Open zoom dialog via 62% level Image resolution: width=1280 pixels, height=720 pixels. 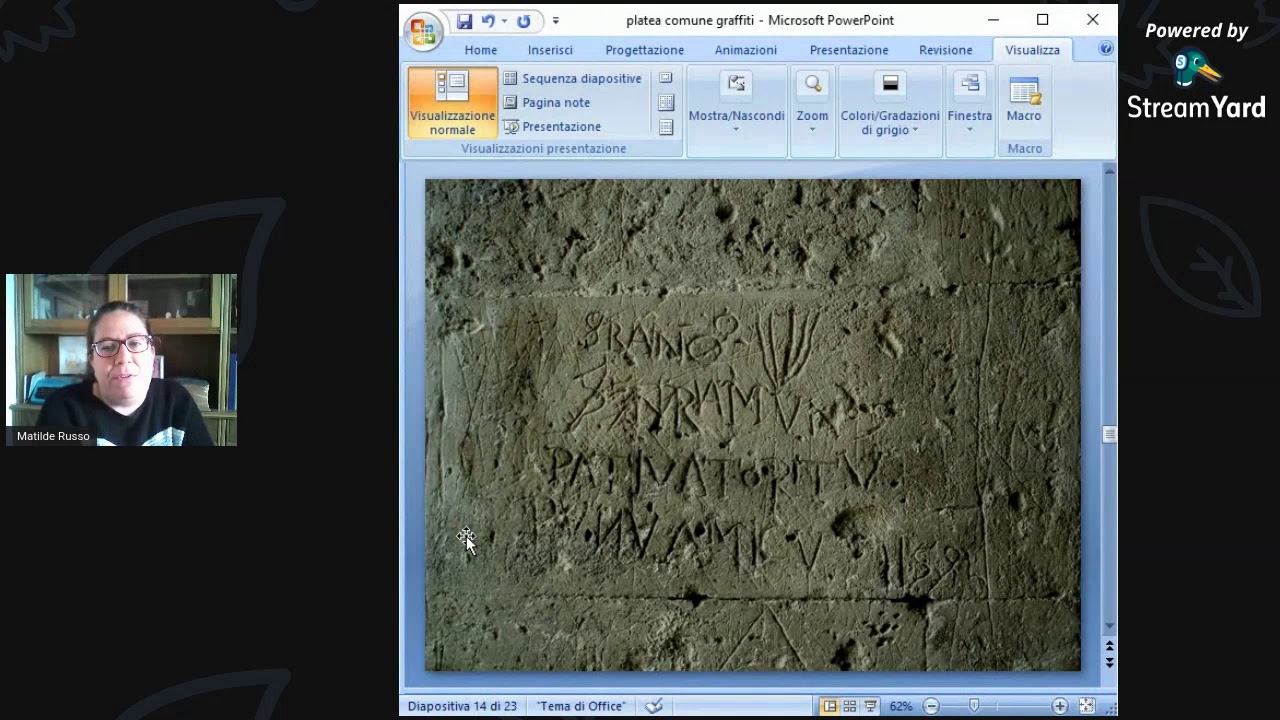click(x=901, y=706)
